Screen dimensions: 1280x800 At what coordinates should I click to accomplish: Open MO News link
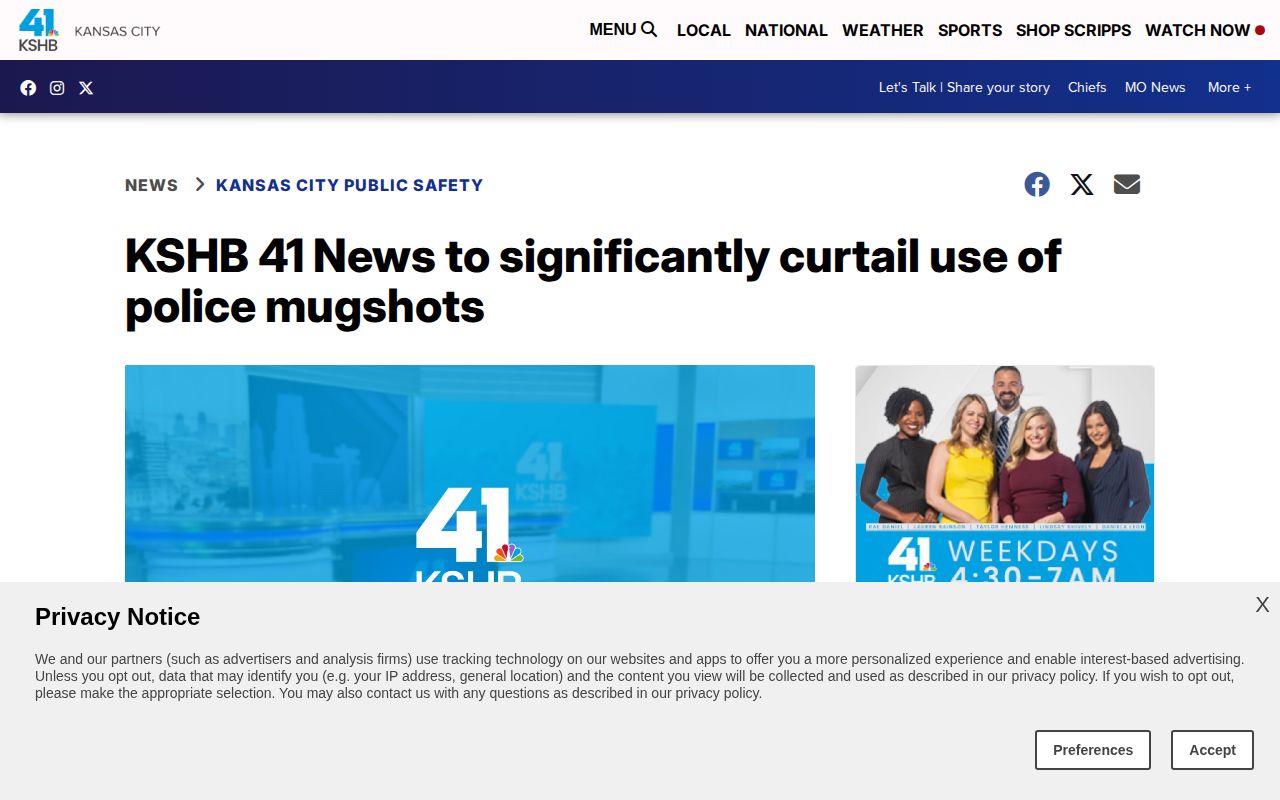[1155, 87]
